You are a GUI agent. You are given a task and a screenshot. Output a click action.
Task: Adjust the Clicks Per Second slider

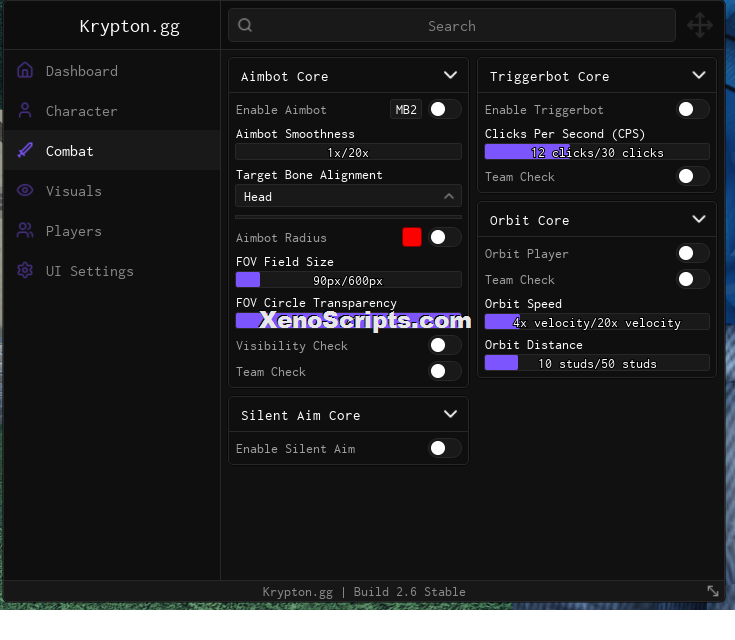597,152
